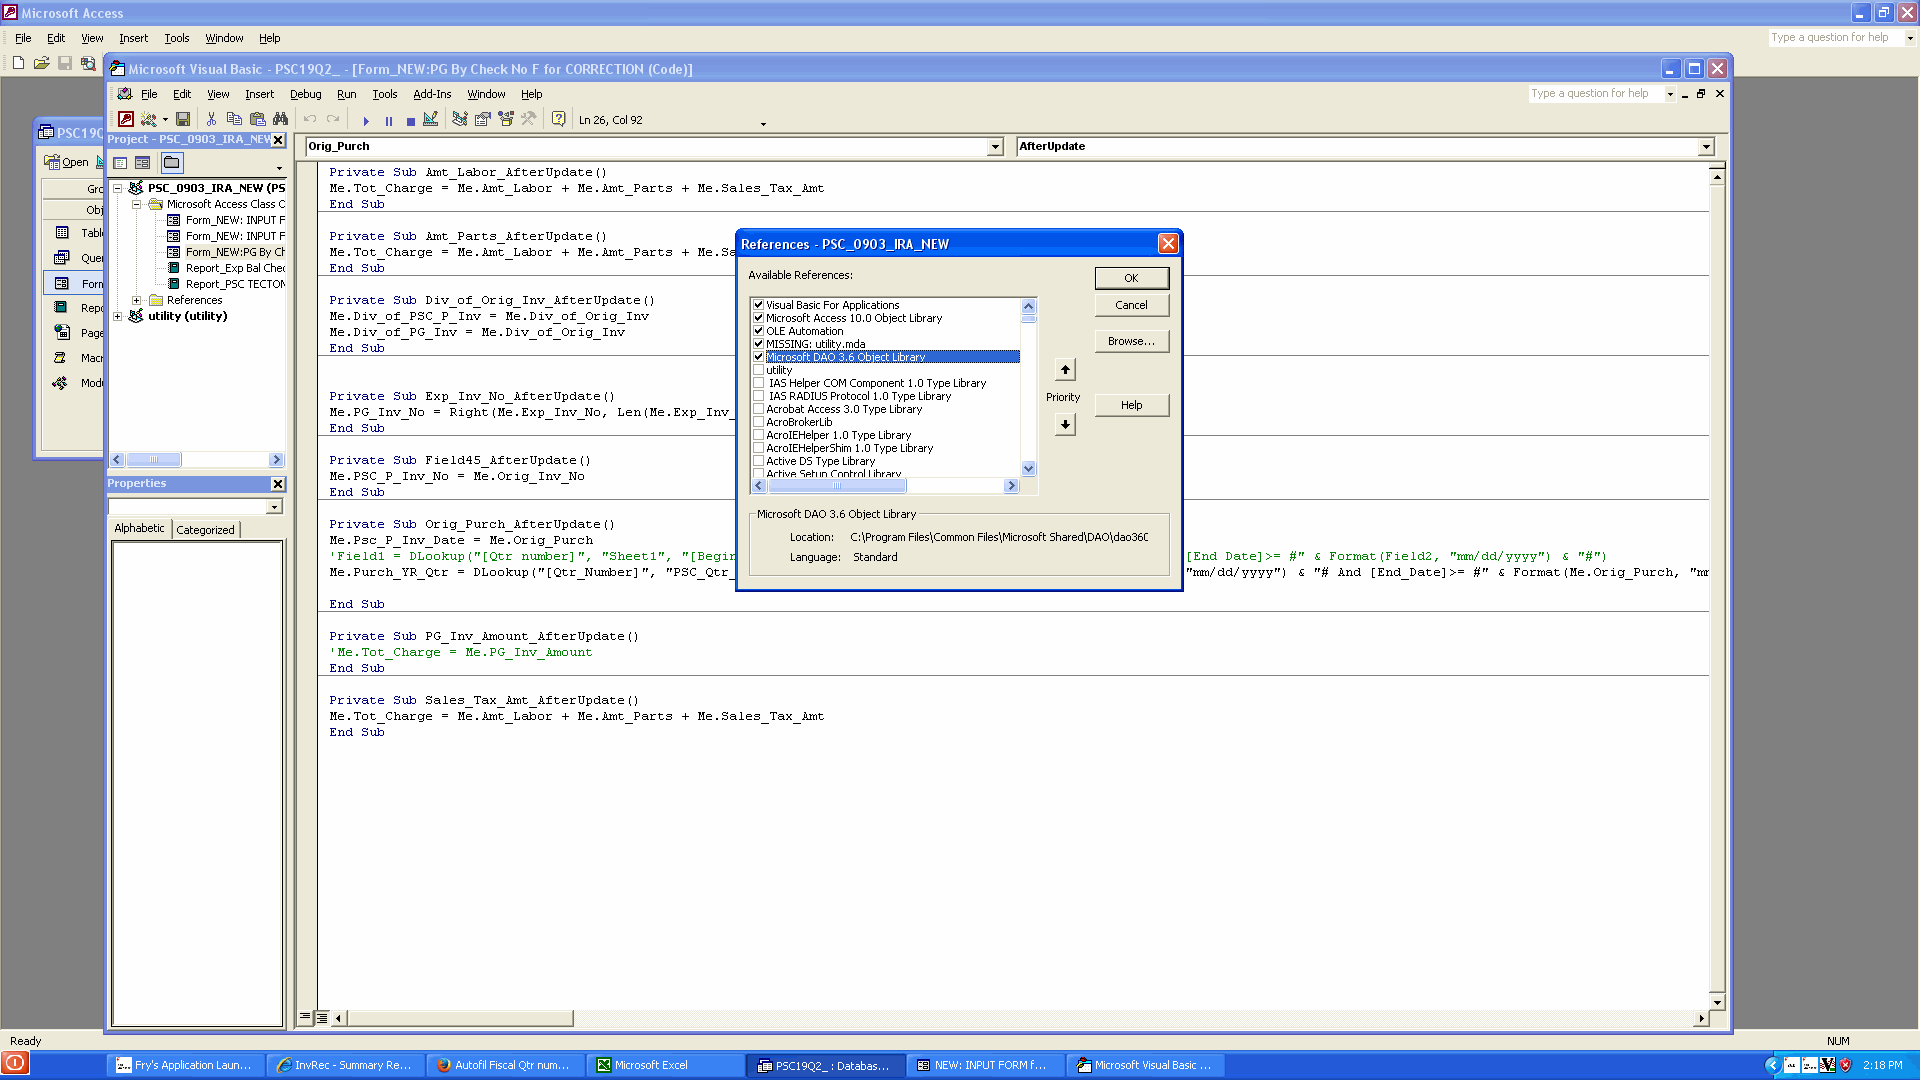Screen dimensions: 1920x1080
Task: Enable the utility reference checkbox
Action: tap(758, 370)
